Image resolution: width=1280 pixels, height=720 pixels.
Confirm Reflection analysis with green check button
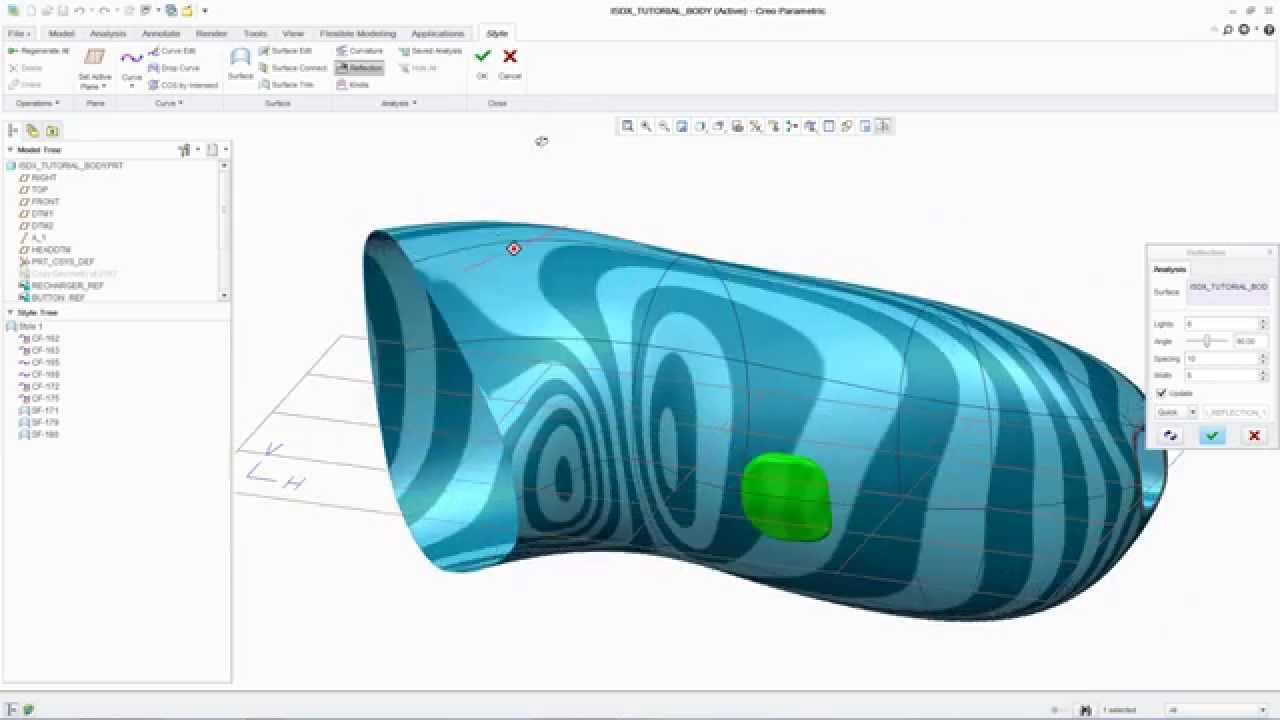click(1212, 435)
